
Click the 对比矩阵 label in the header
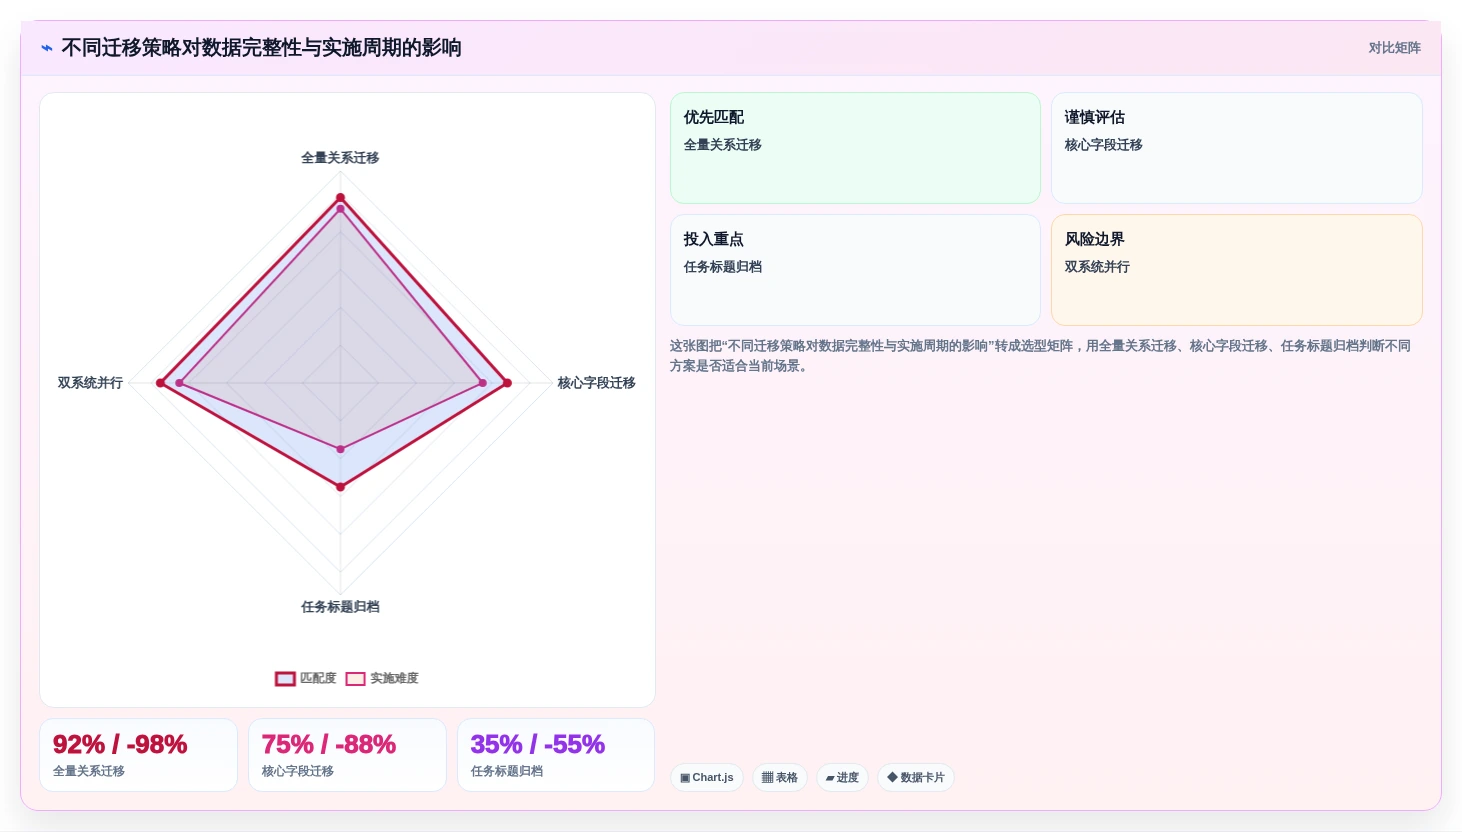(1394, 48)
